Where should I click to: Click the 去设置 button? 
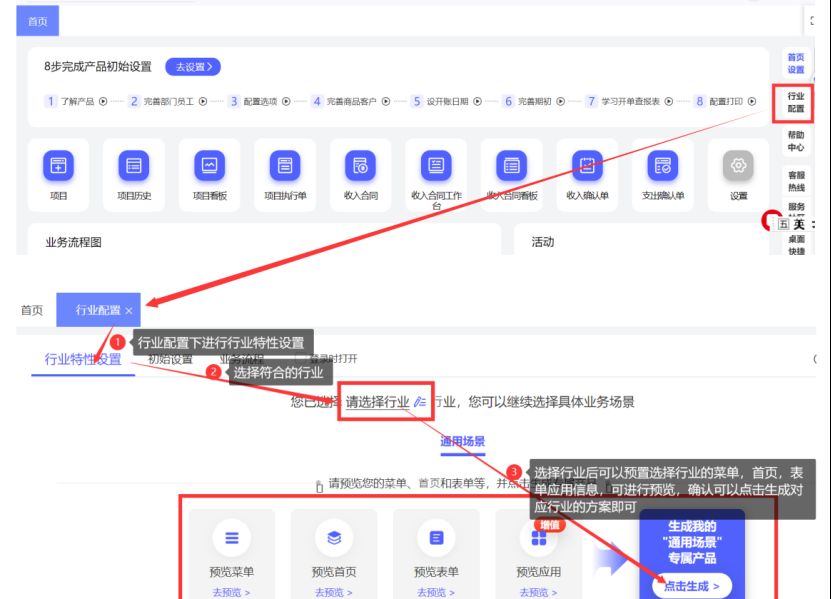pos(192,67)
